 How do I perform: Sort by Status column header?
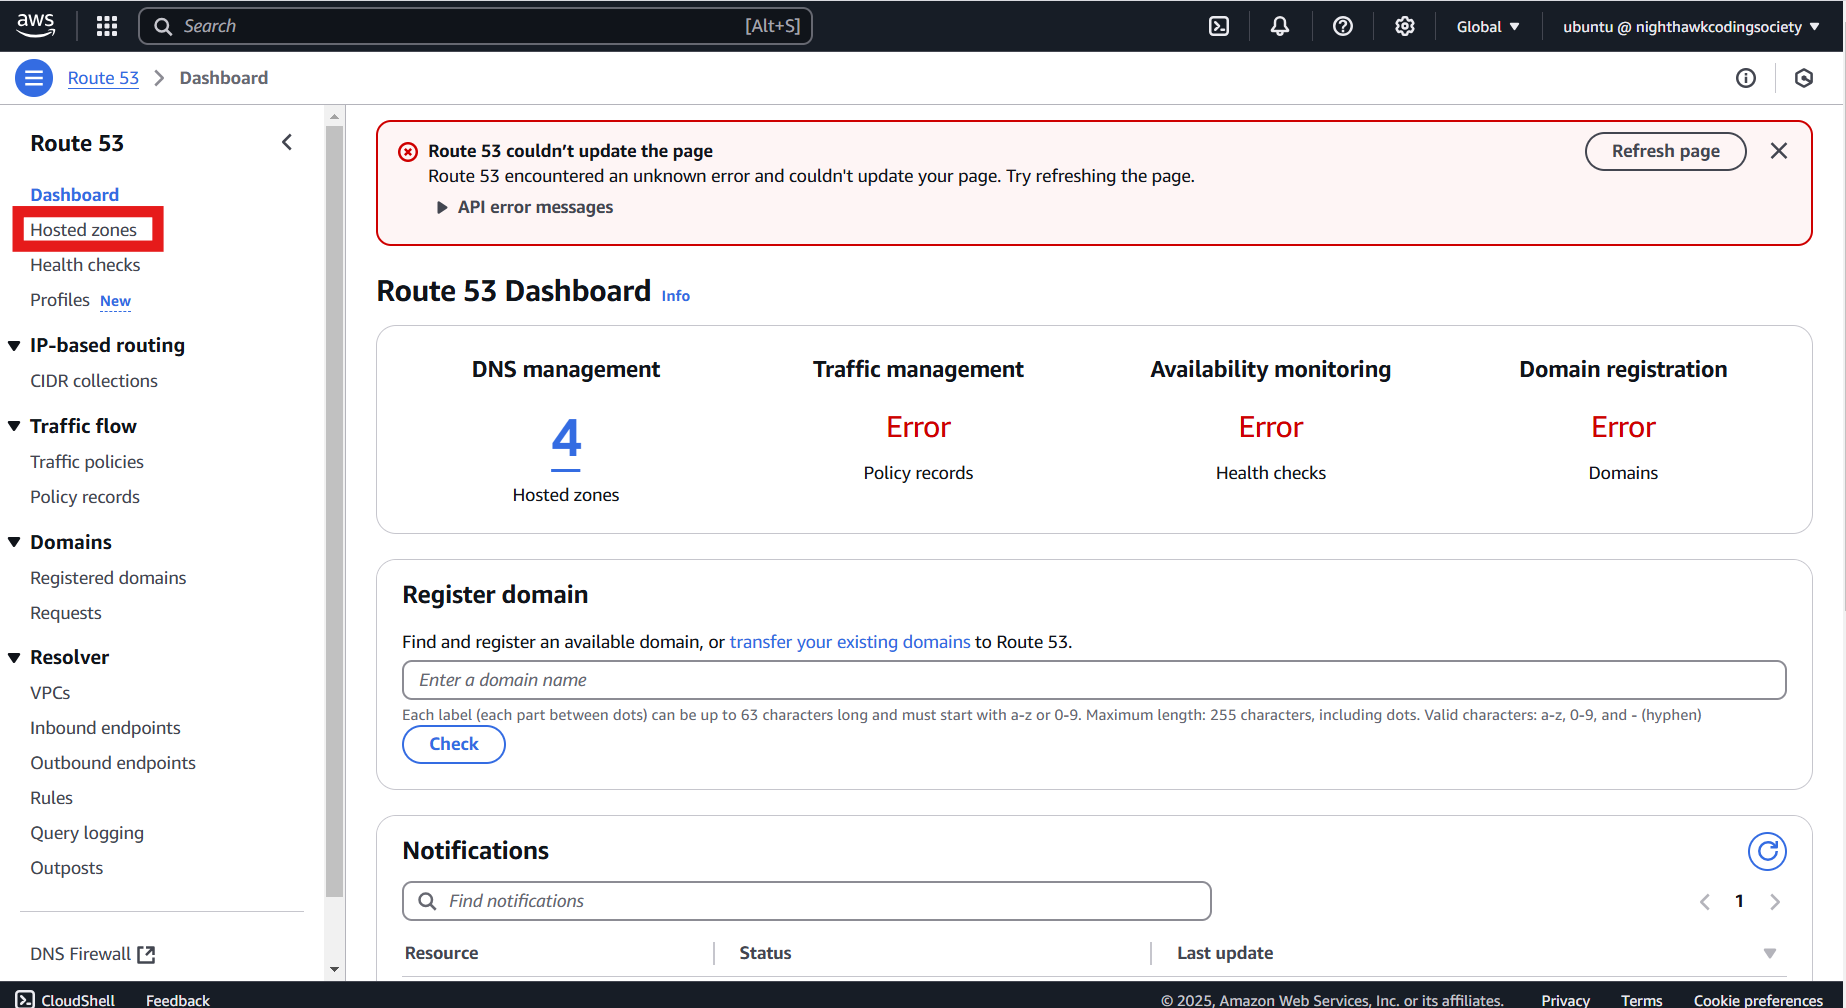click(765, 953)
